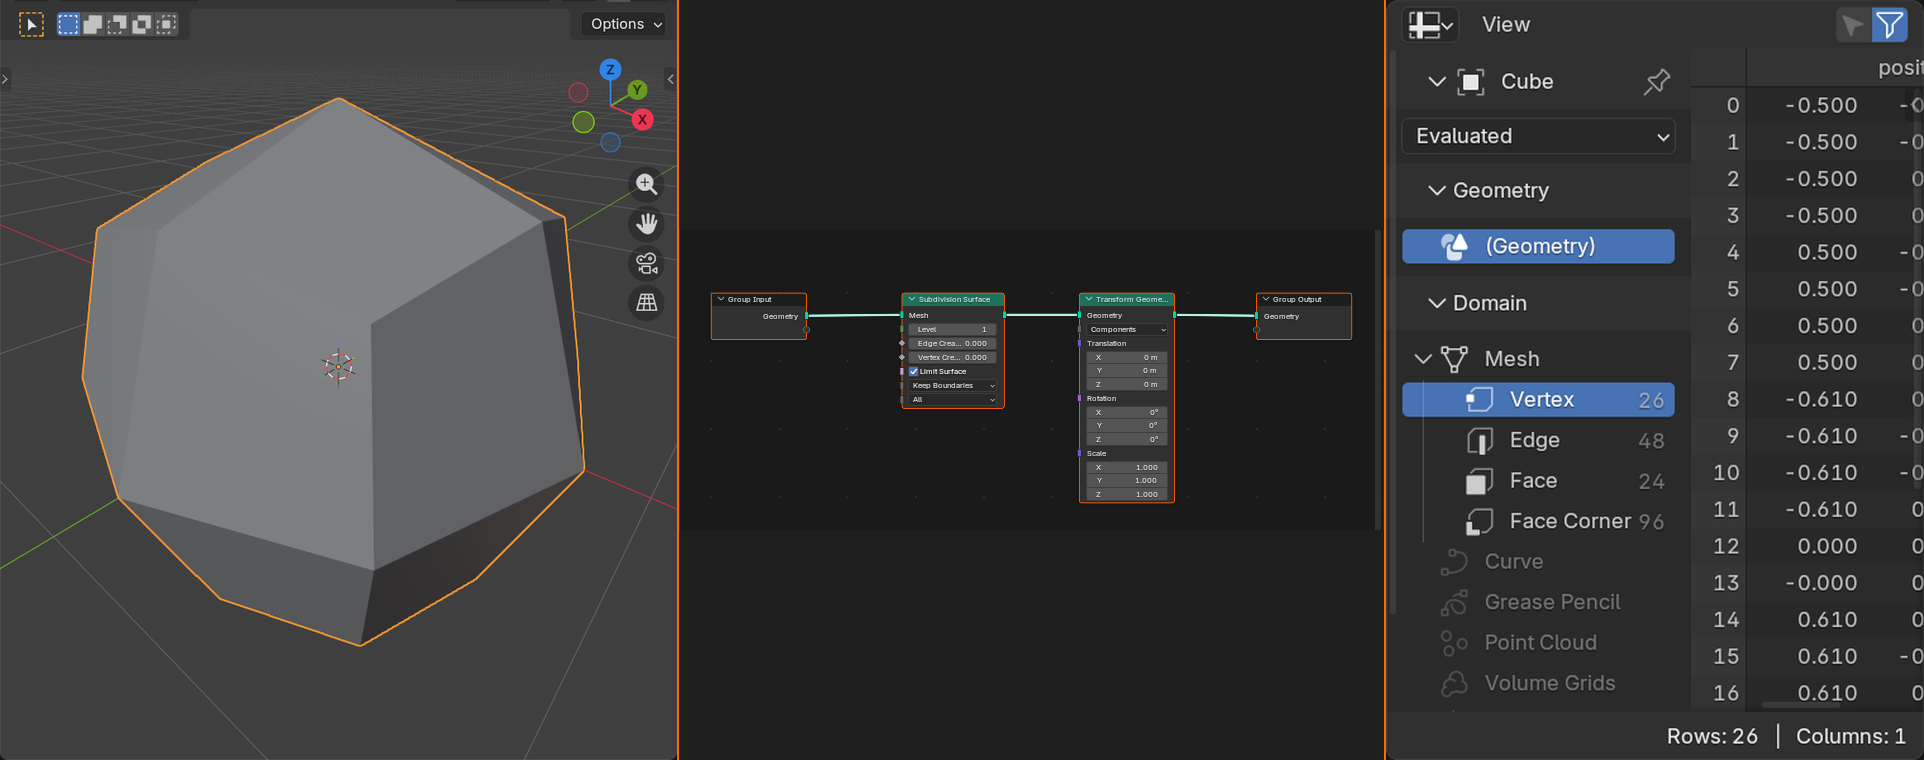This screenshot has width=1924, height=760.
Task: Open the Components dropdown in Transform node
Action: pos(1127,329)
